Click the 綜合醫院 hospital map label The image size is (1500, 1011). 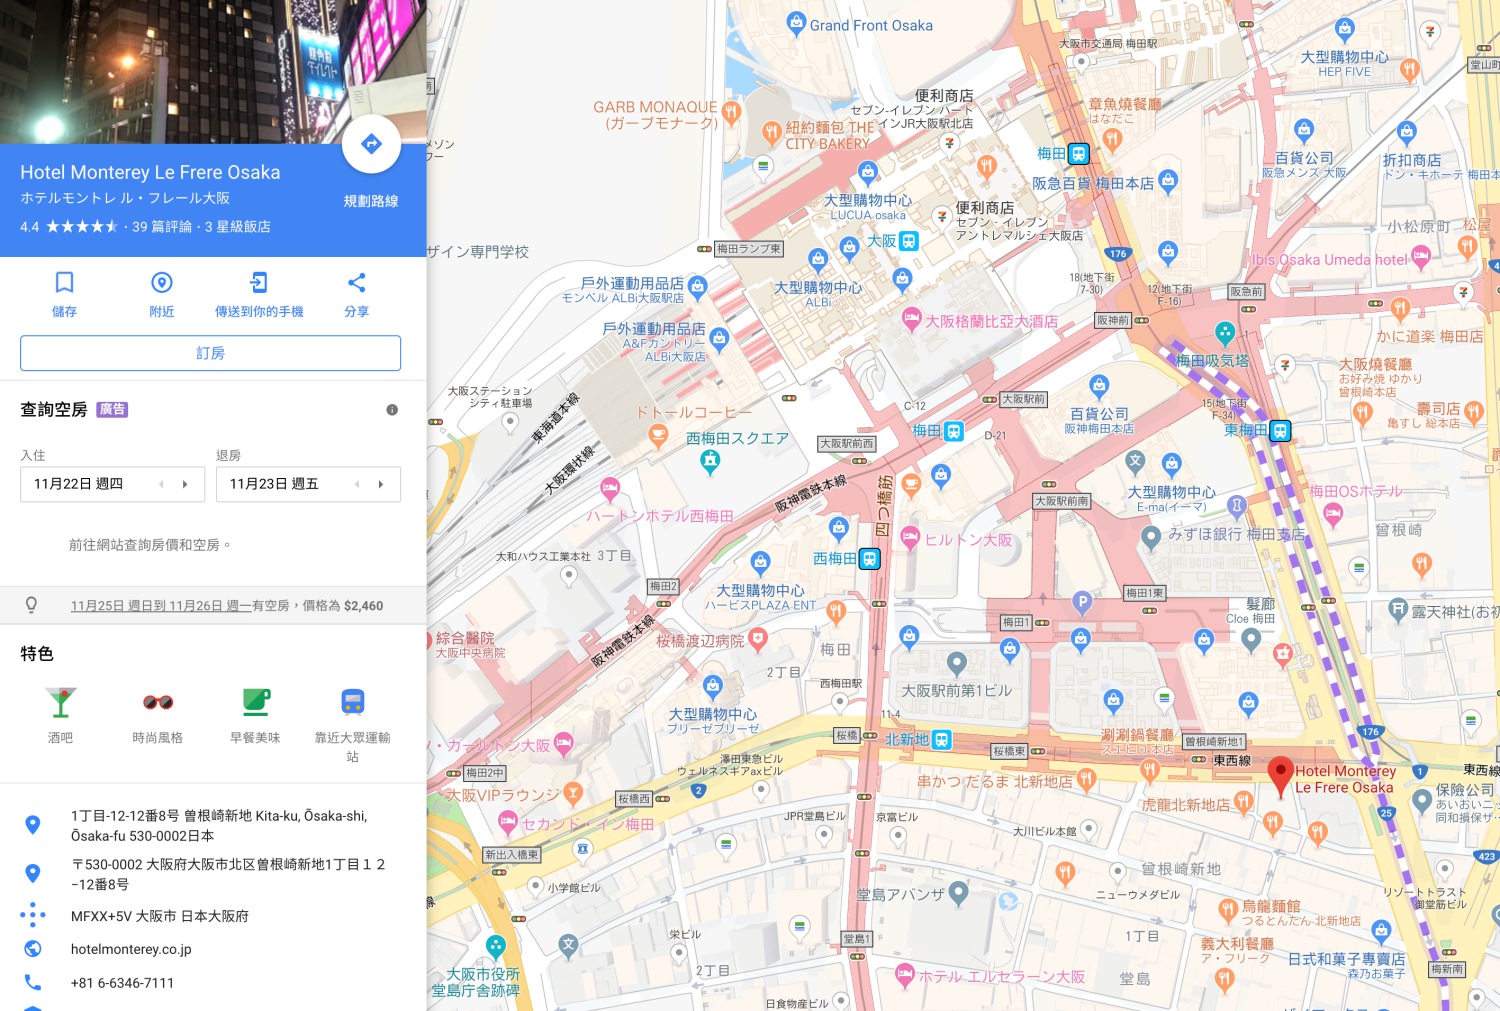click(x=465, y=638)
